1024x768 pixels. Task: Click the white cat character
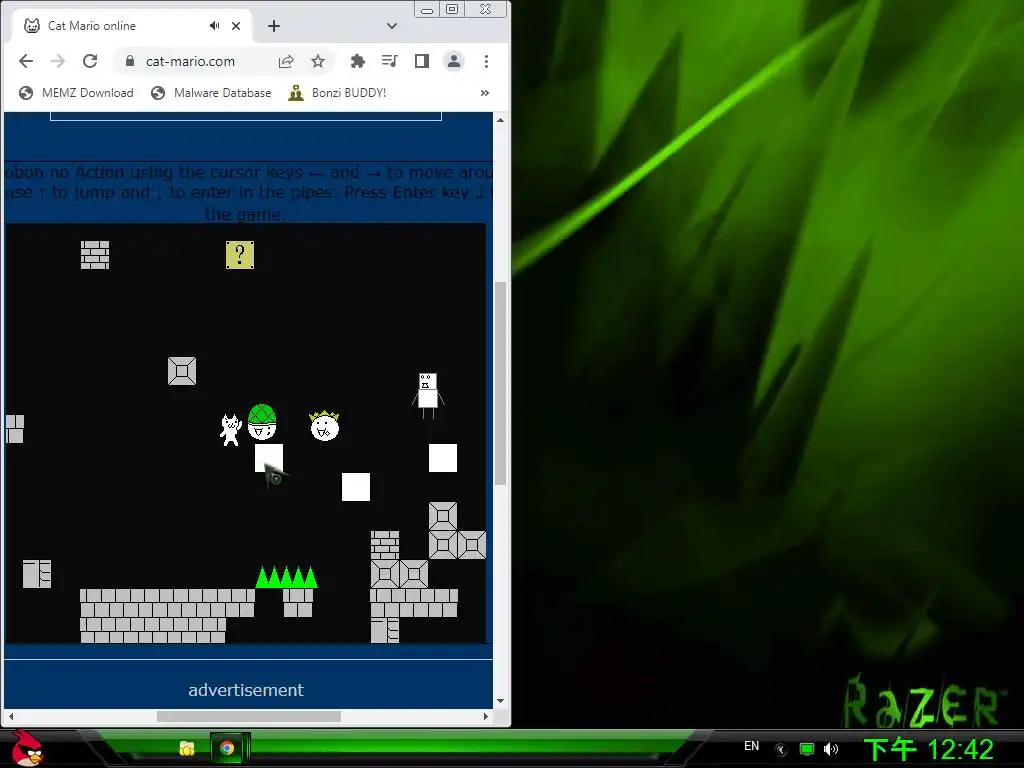pos(231,430)
